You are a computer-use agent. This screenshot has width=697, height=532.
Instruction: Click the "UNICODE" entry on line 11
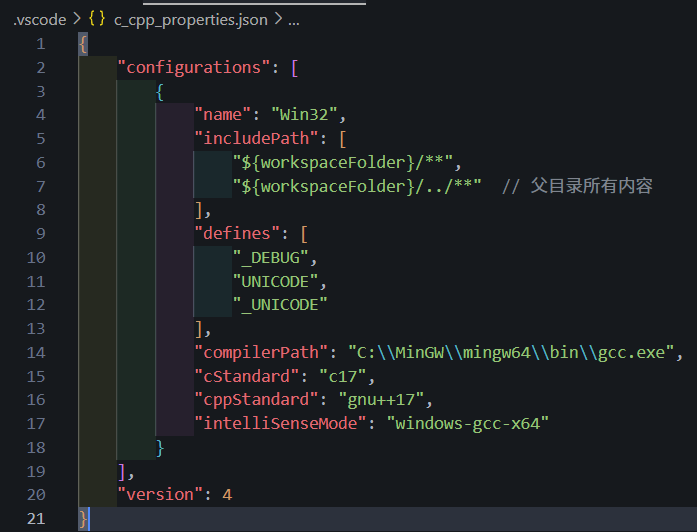(276, 282)
